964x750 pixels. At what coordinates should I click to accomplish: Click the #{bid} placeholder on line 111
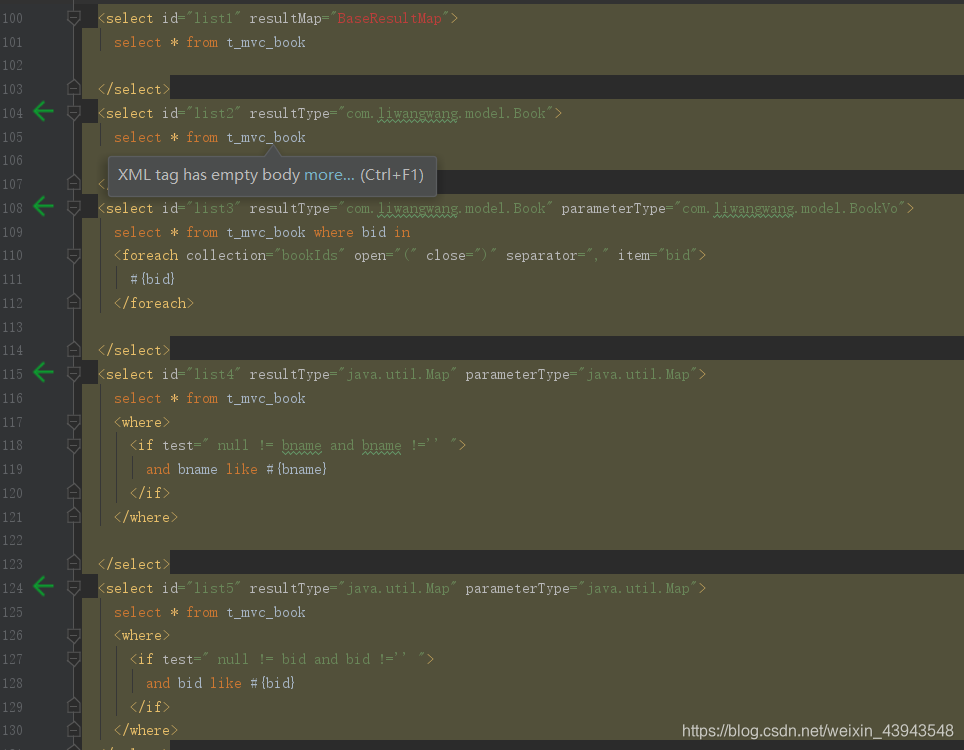click(x=152, y=279)
